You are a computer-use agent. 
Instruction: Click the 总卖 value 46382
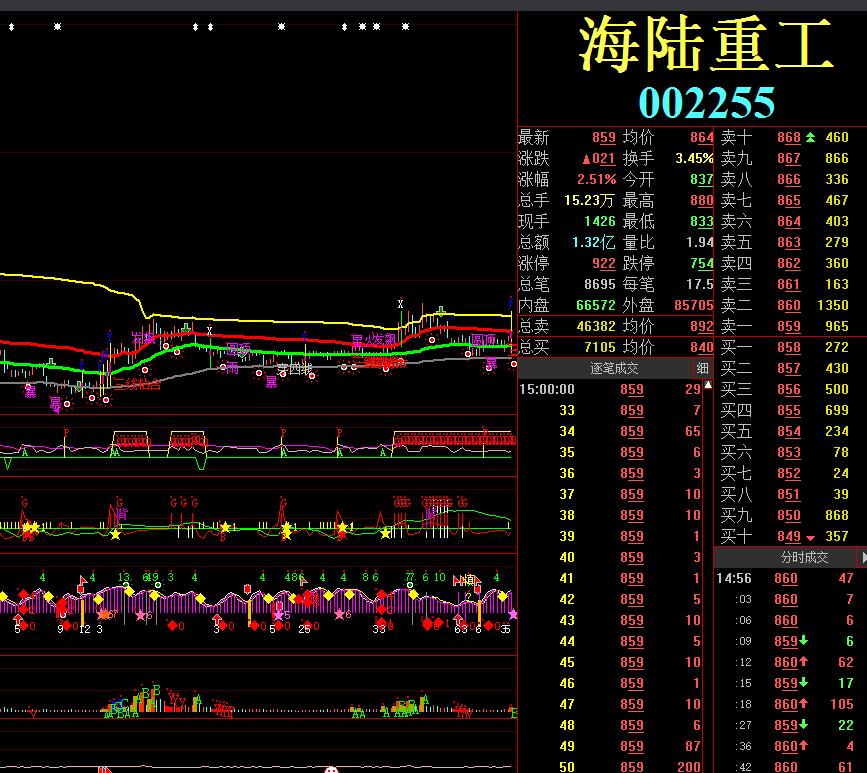[596, 326]
